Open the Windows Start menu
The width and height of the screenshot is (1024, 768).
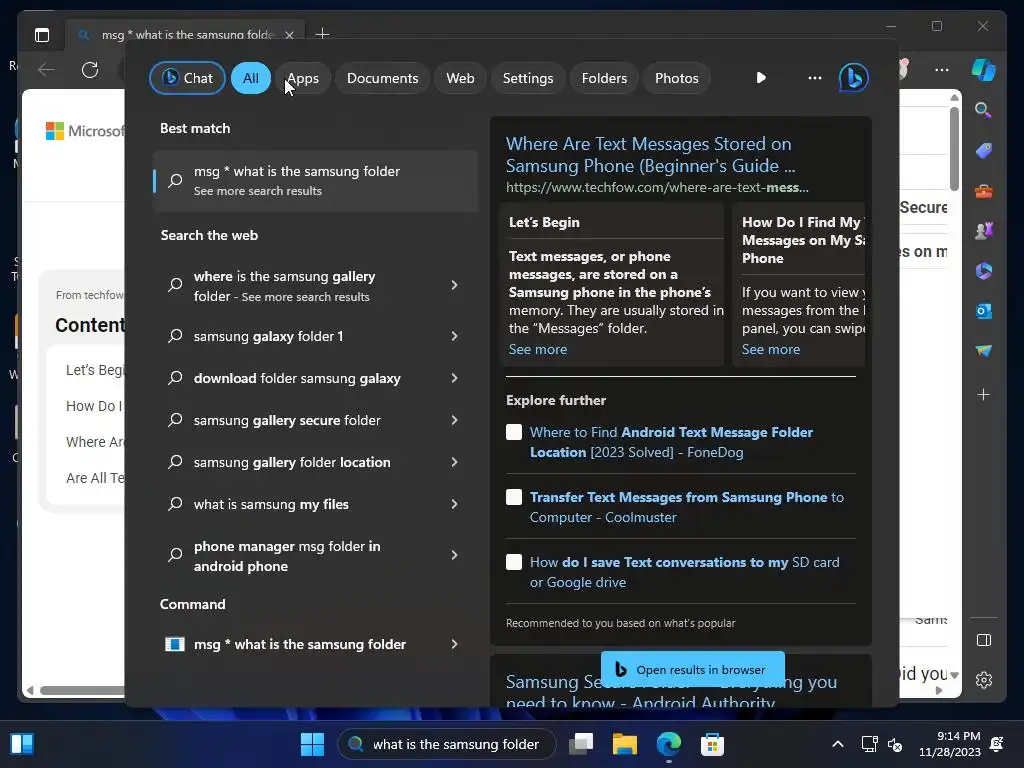[312, 744]
